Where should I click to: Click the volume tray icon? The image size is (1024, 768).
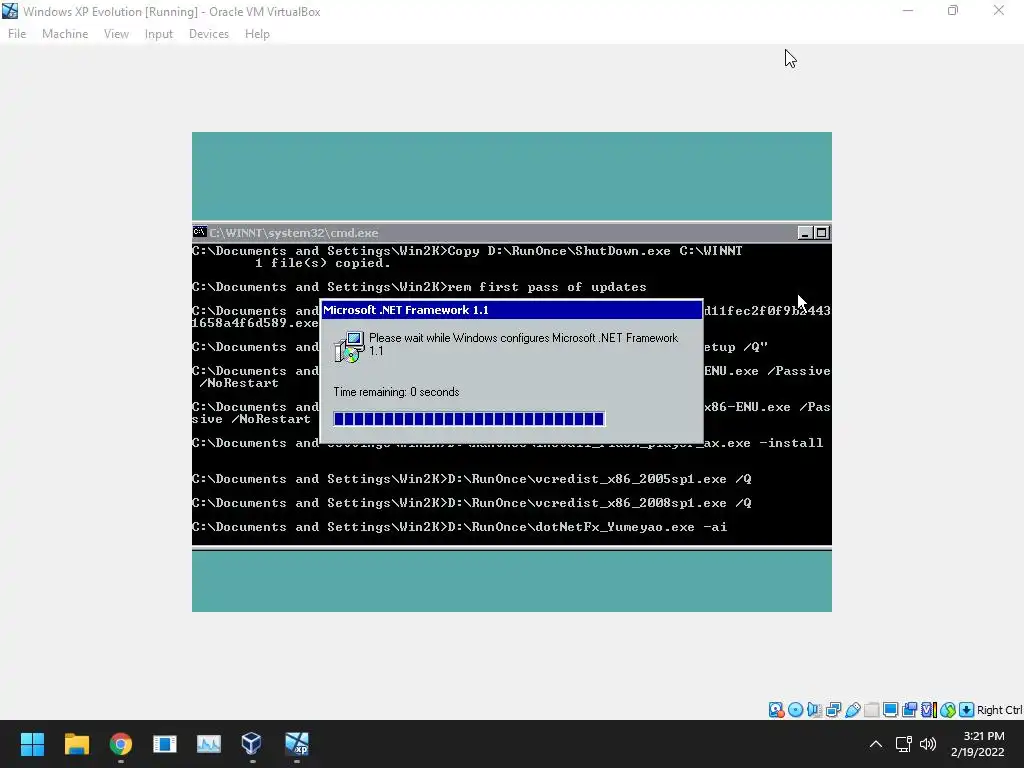tap(927, 744)
